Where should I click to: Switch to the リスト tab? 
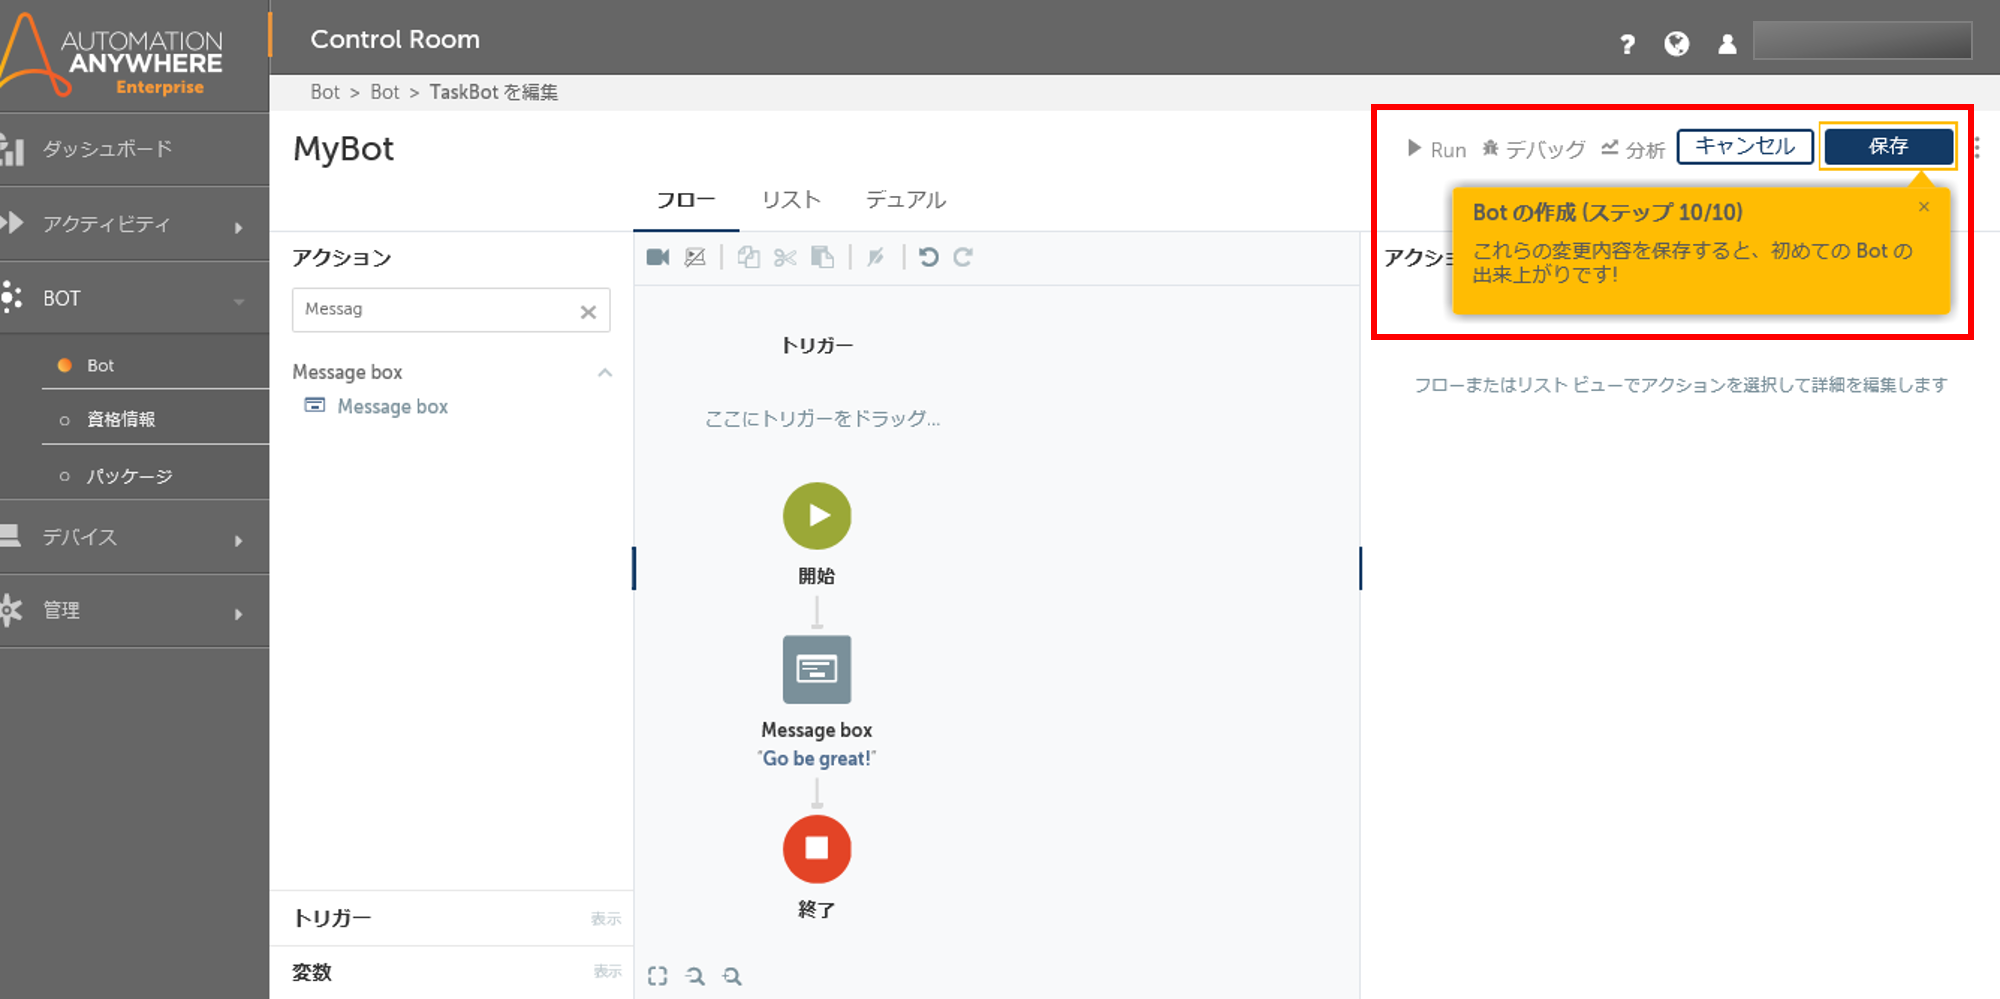click(x=791, y=200)
